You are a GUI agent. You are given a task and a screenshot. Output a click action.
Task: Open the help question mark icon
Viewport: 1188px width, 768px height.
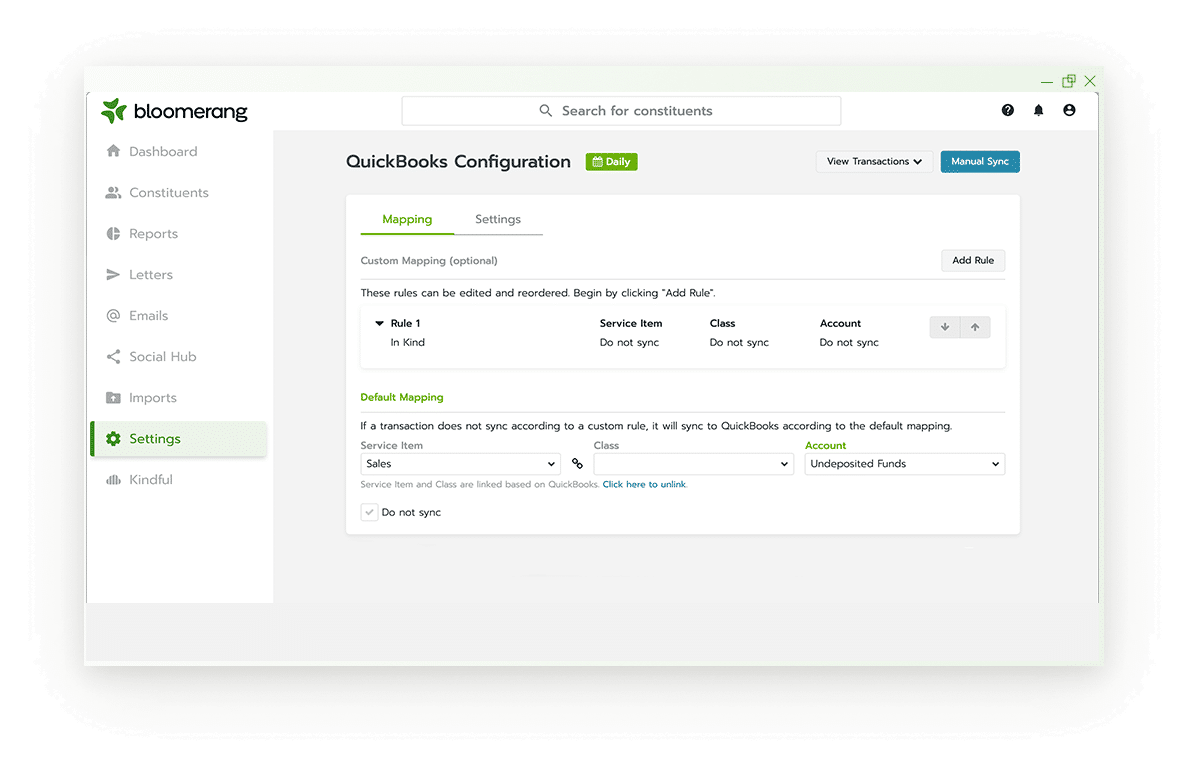[1008, 111]
